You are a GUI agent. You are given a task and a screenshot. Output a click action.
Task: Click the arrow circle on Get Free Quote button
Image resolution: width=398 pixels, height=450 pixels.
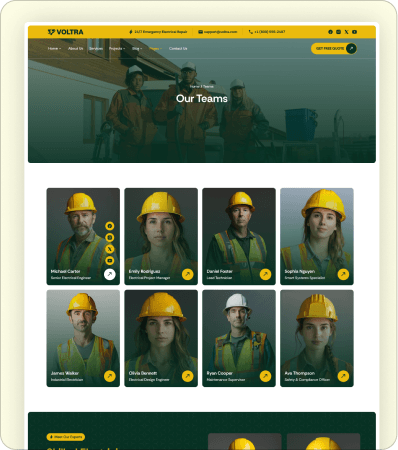tap(351, 48)
